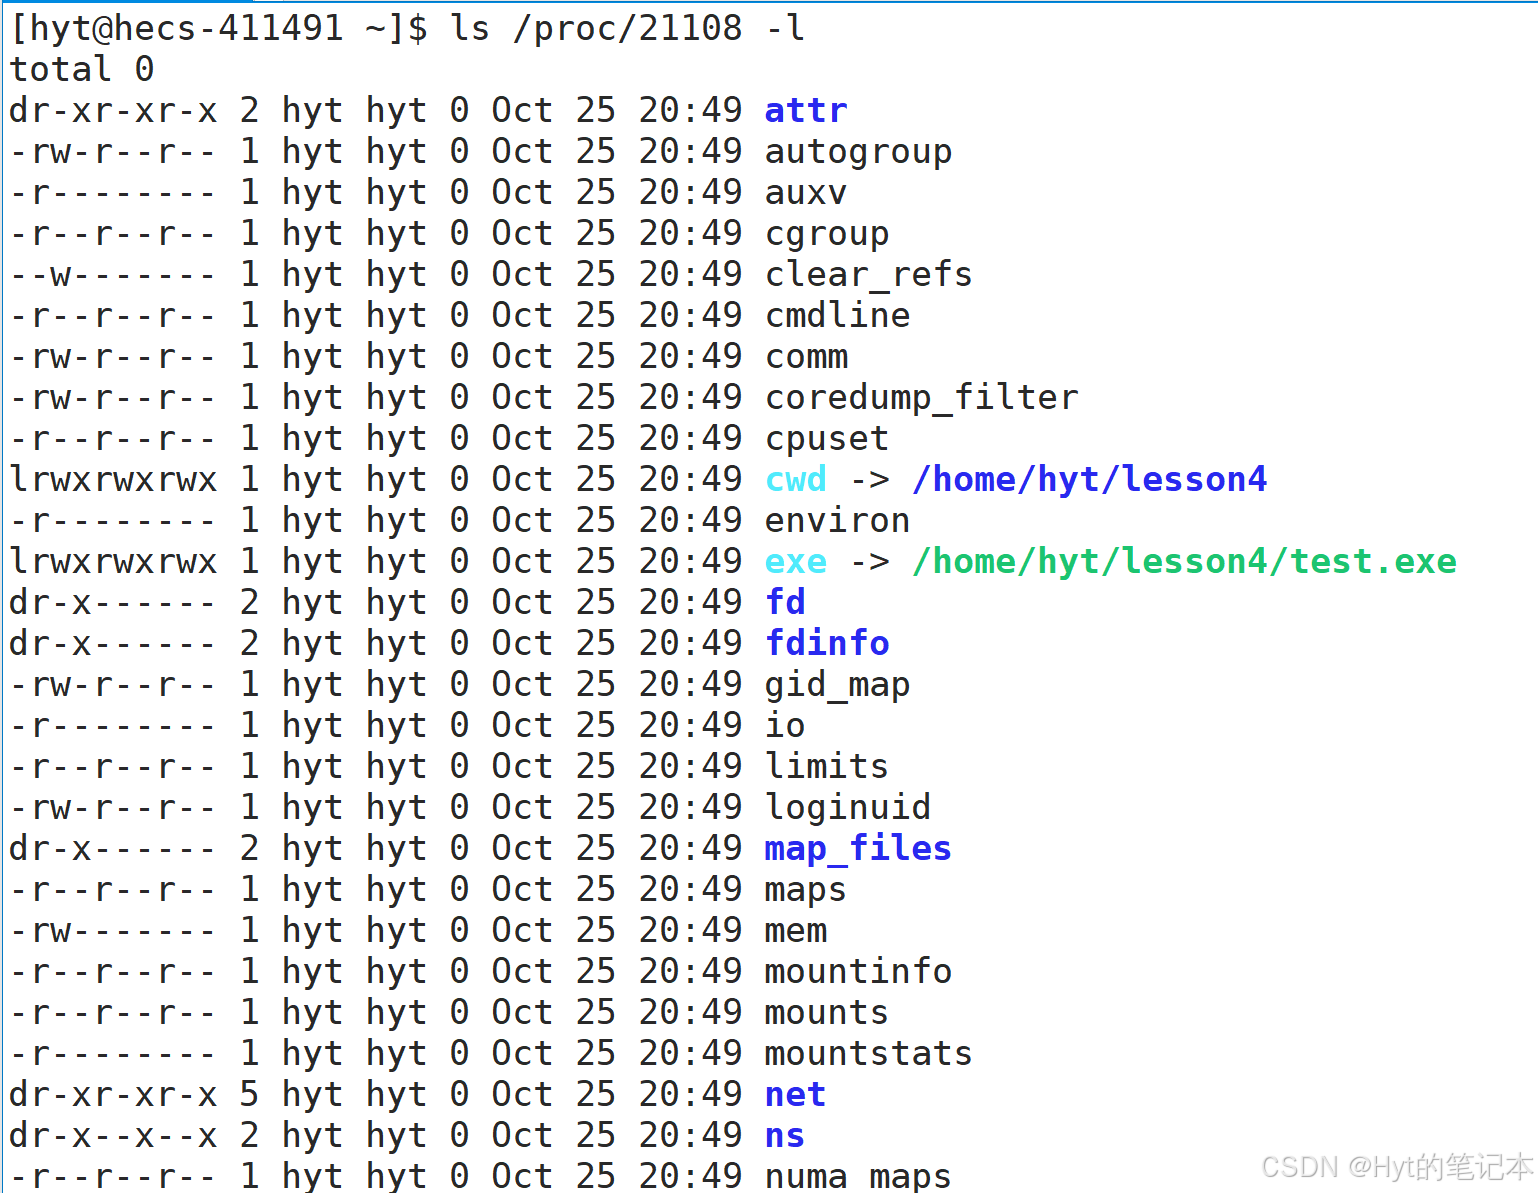Click the 'lrwxrwxrwx' permissions of cwd row
The height and width of the screenshot is (1193, 1538).
[113, 479]
